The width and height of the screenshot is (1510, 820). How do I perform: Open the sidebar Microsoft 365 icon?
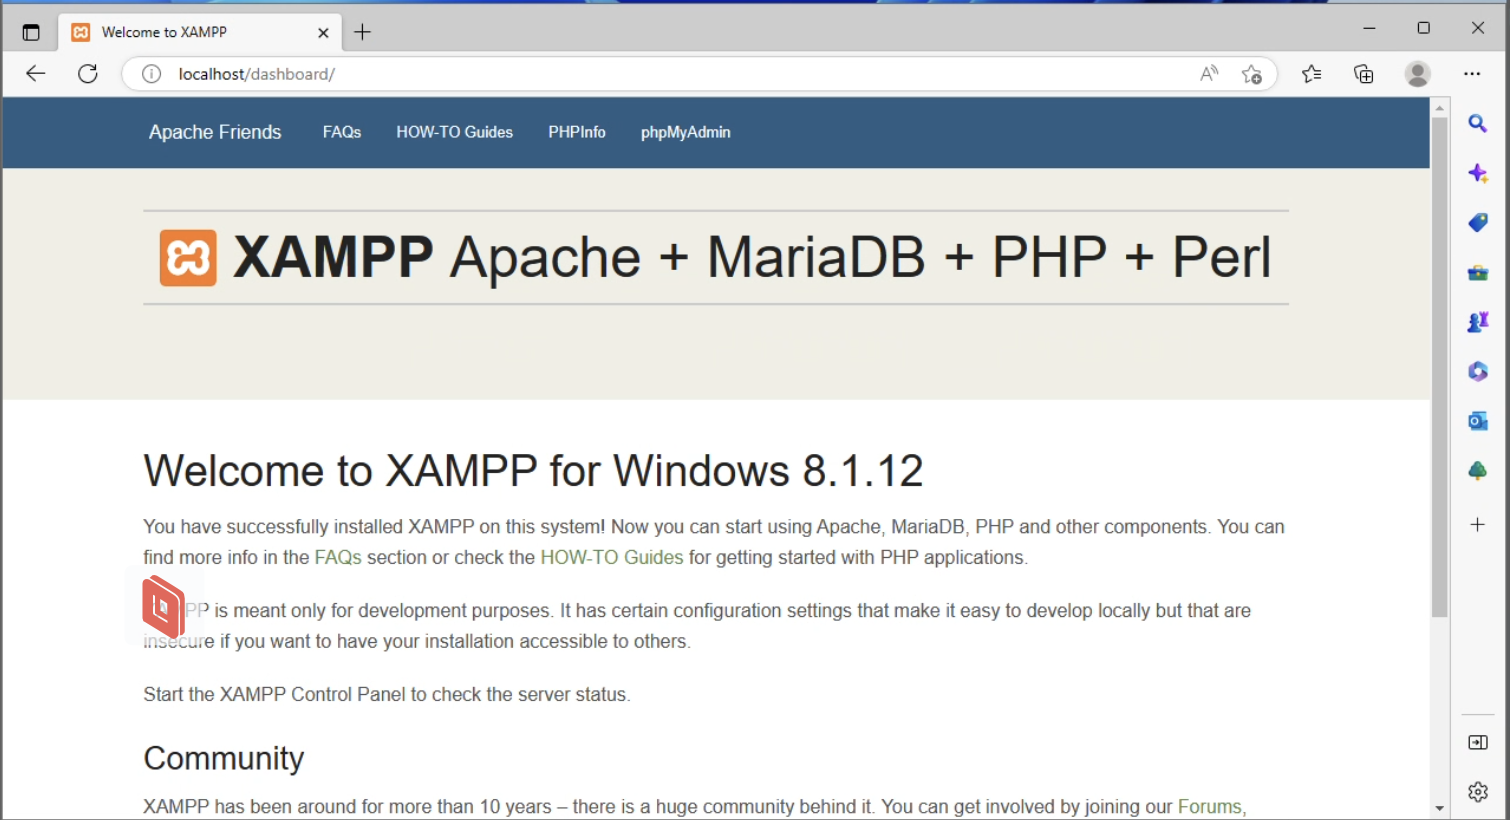point(1477,371)
